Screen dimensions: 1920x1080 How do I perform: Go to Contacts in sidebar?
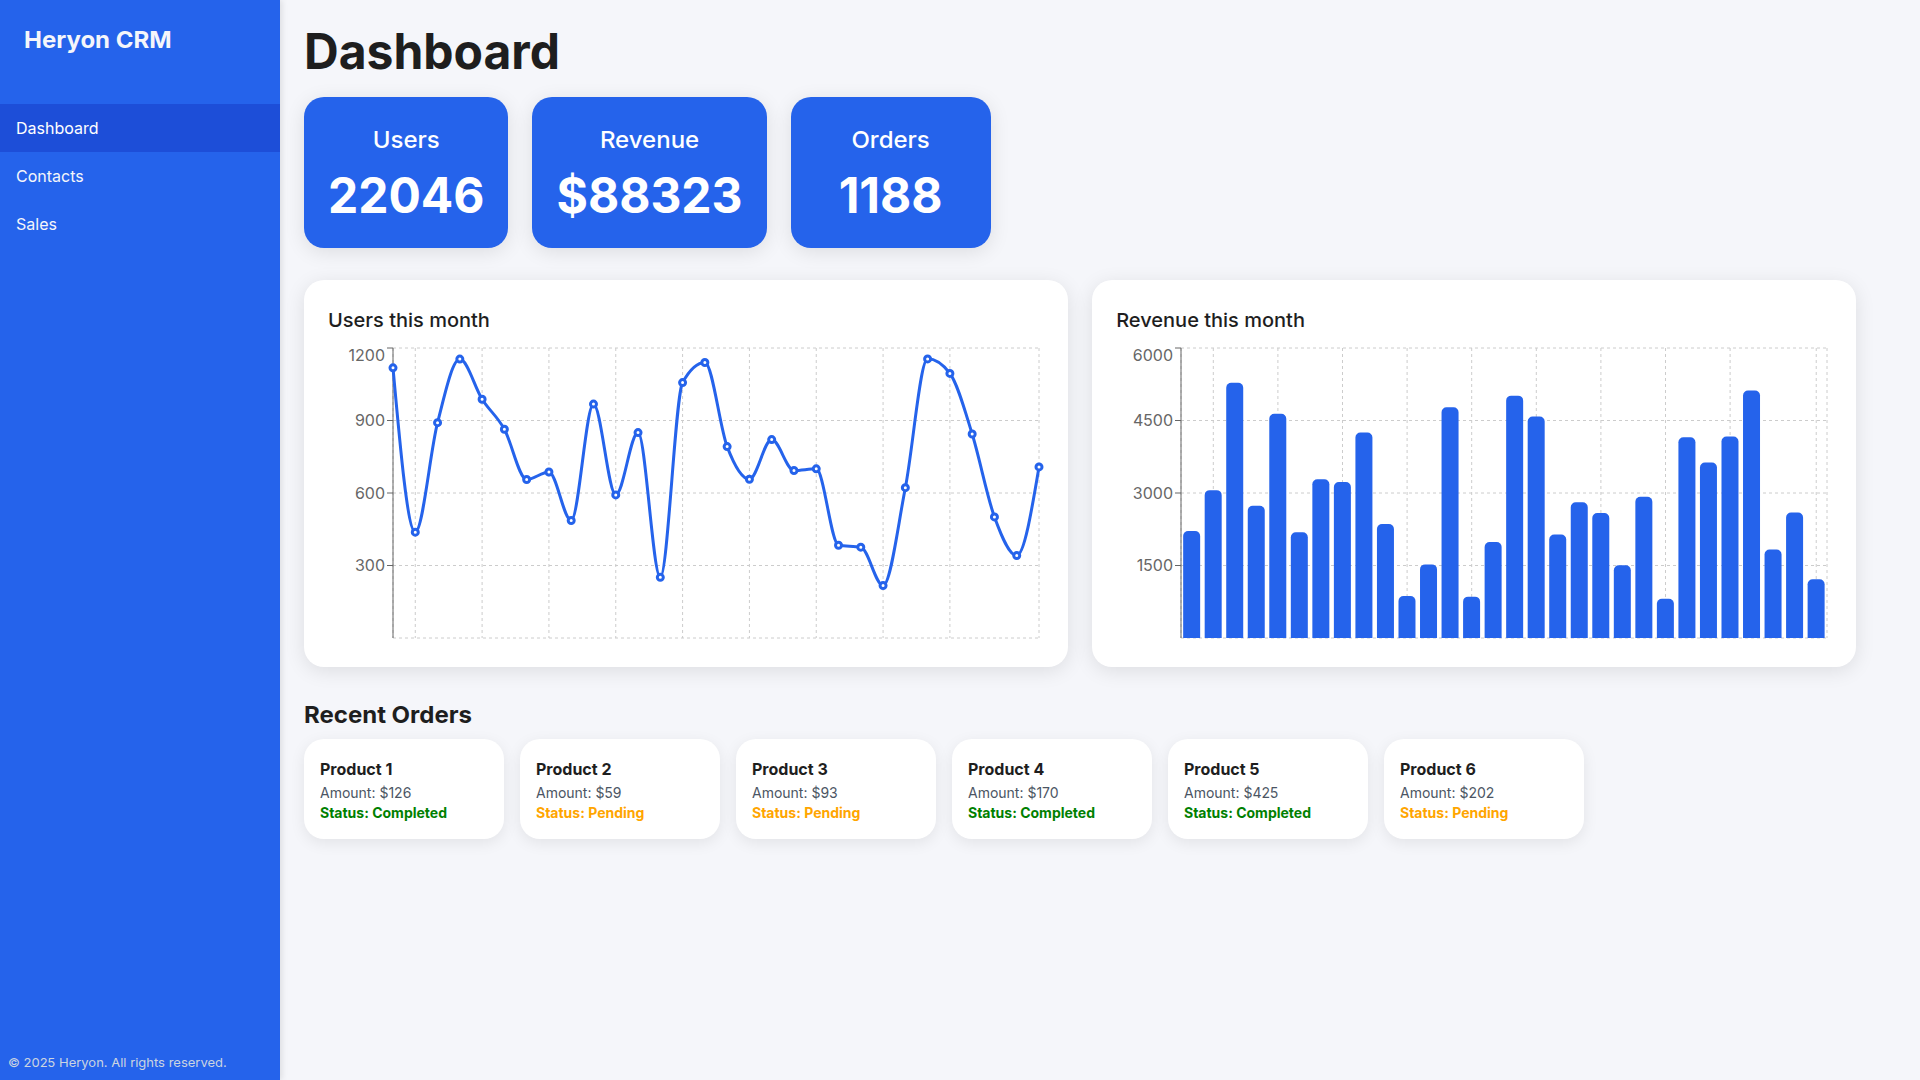[50, 176]
